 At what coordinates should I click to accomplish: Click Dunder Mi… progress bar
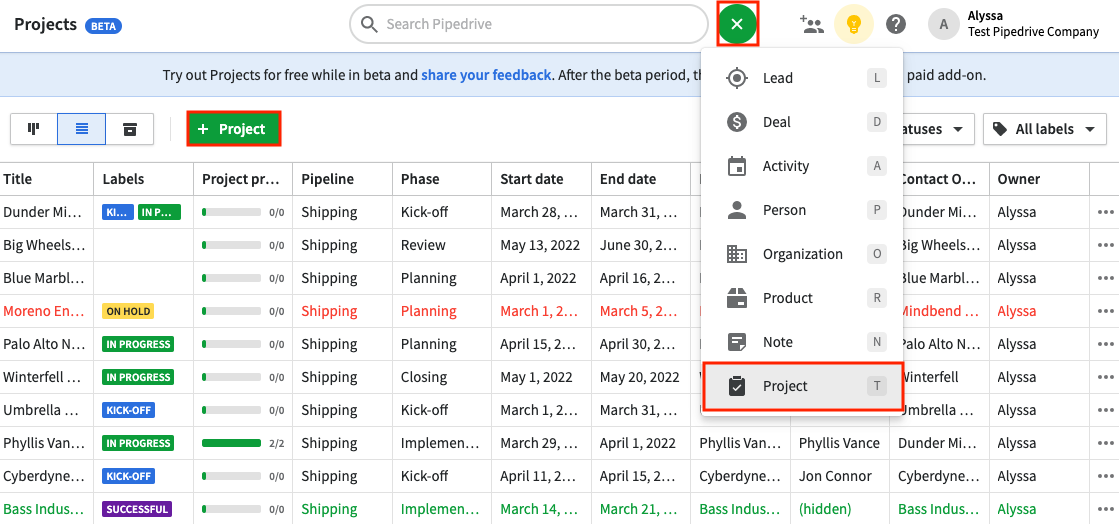[x=231, y=212]
